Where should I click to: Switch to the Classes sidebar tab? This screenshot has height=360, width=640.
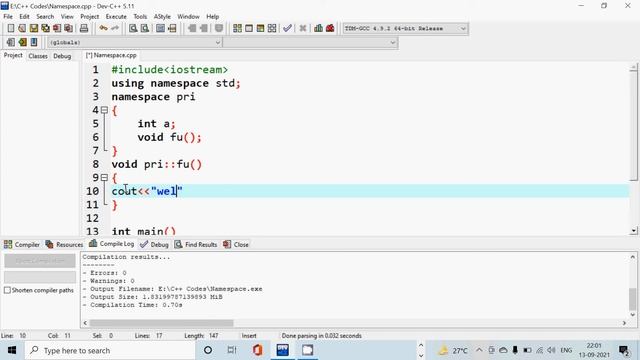point(38,56)
